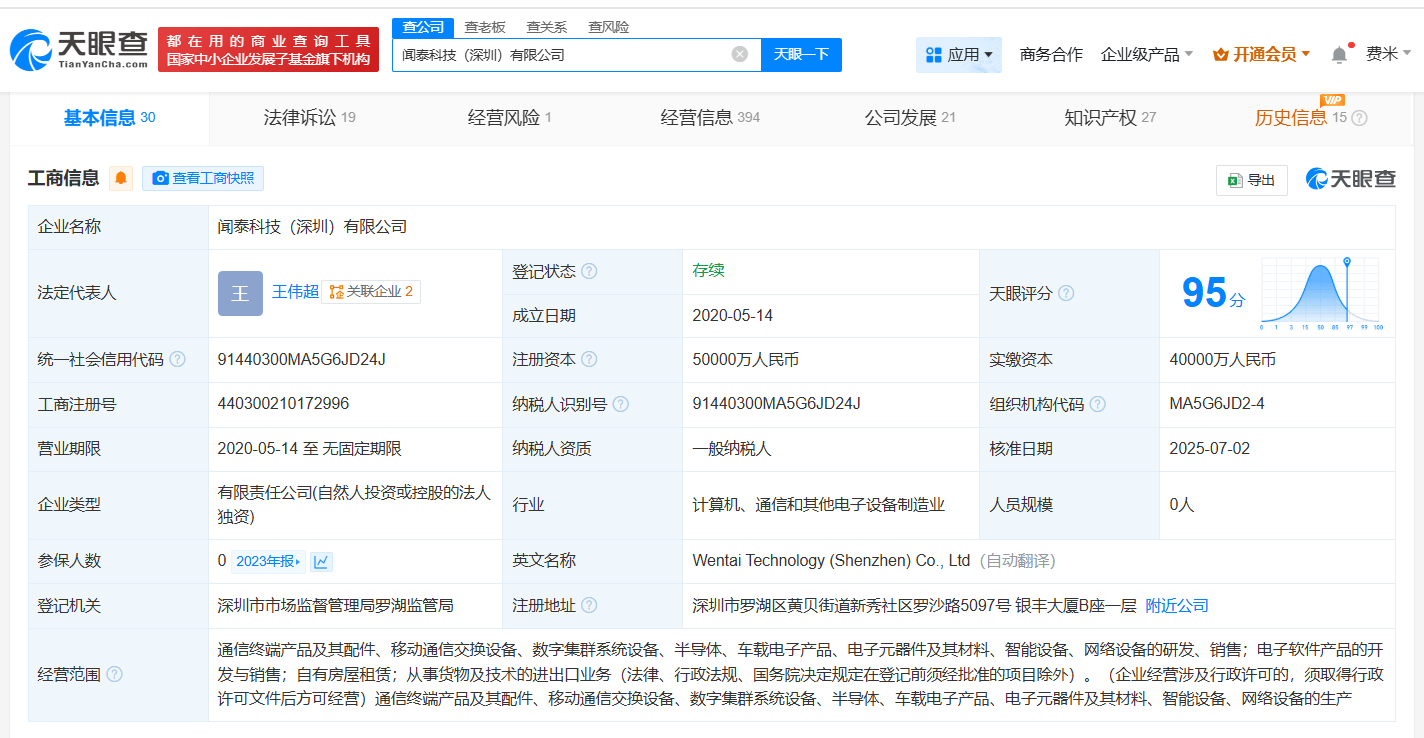Click the TianYanCha logo in header
This screenshot has width=1424, height=738.
(78, 49)
